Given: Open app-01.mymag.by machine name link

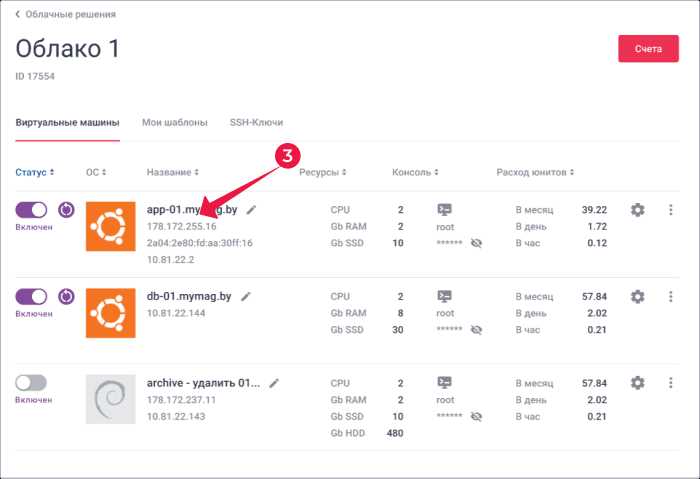Looking at the screenshot, I should pyautogui.click(x=190, y=210).
